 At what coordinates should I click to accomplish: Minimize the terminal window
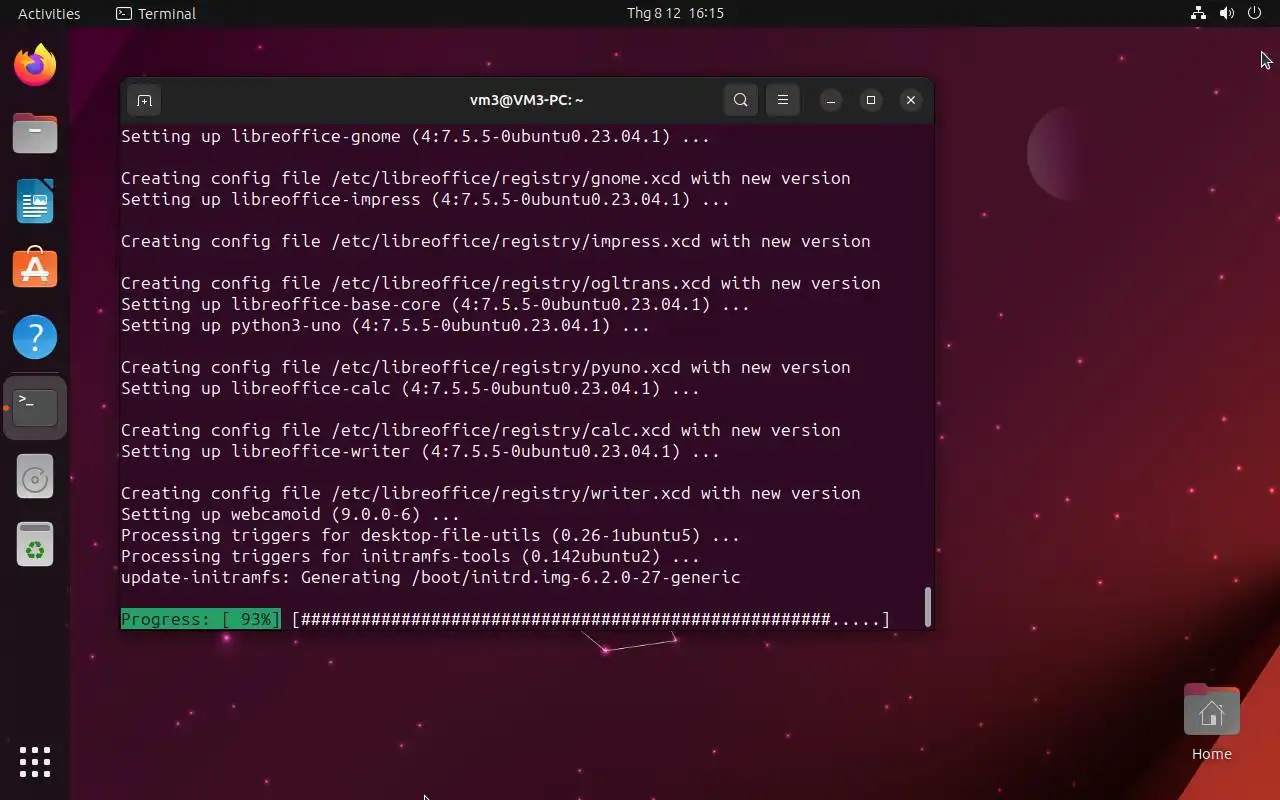[x=831, y=100]
